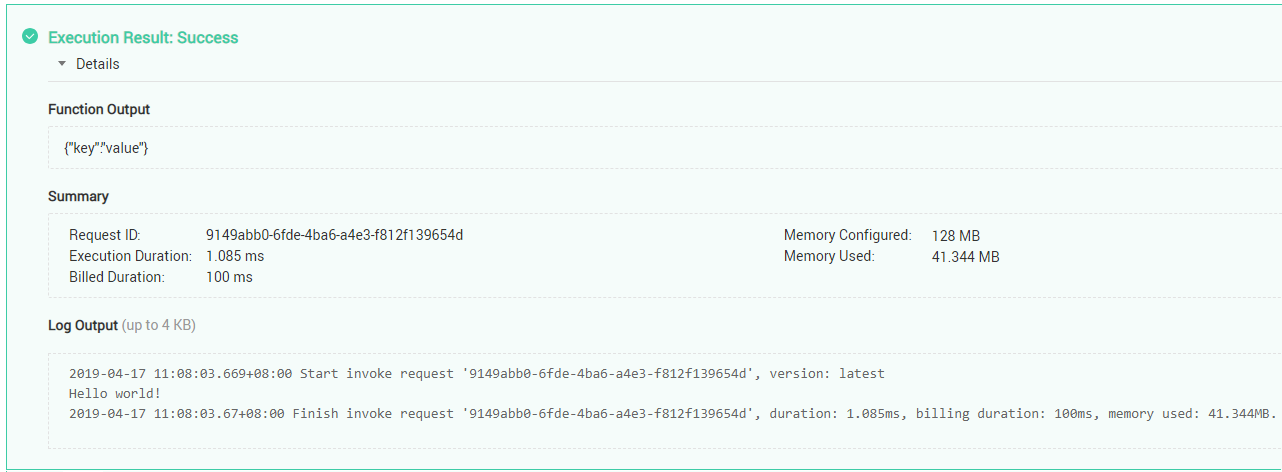Click the Summary section heading
The width and height of the screenshot is (1282, 472).
(78, 196)
